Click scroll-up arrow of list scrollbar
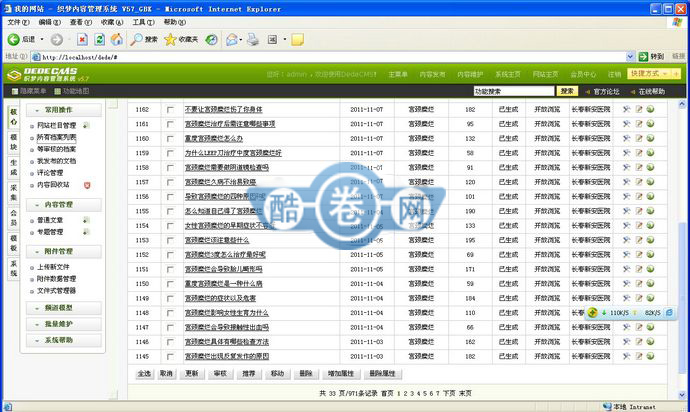The width and height of the screenshot is (690, 412). (682, 104)
